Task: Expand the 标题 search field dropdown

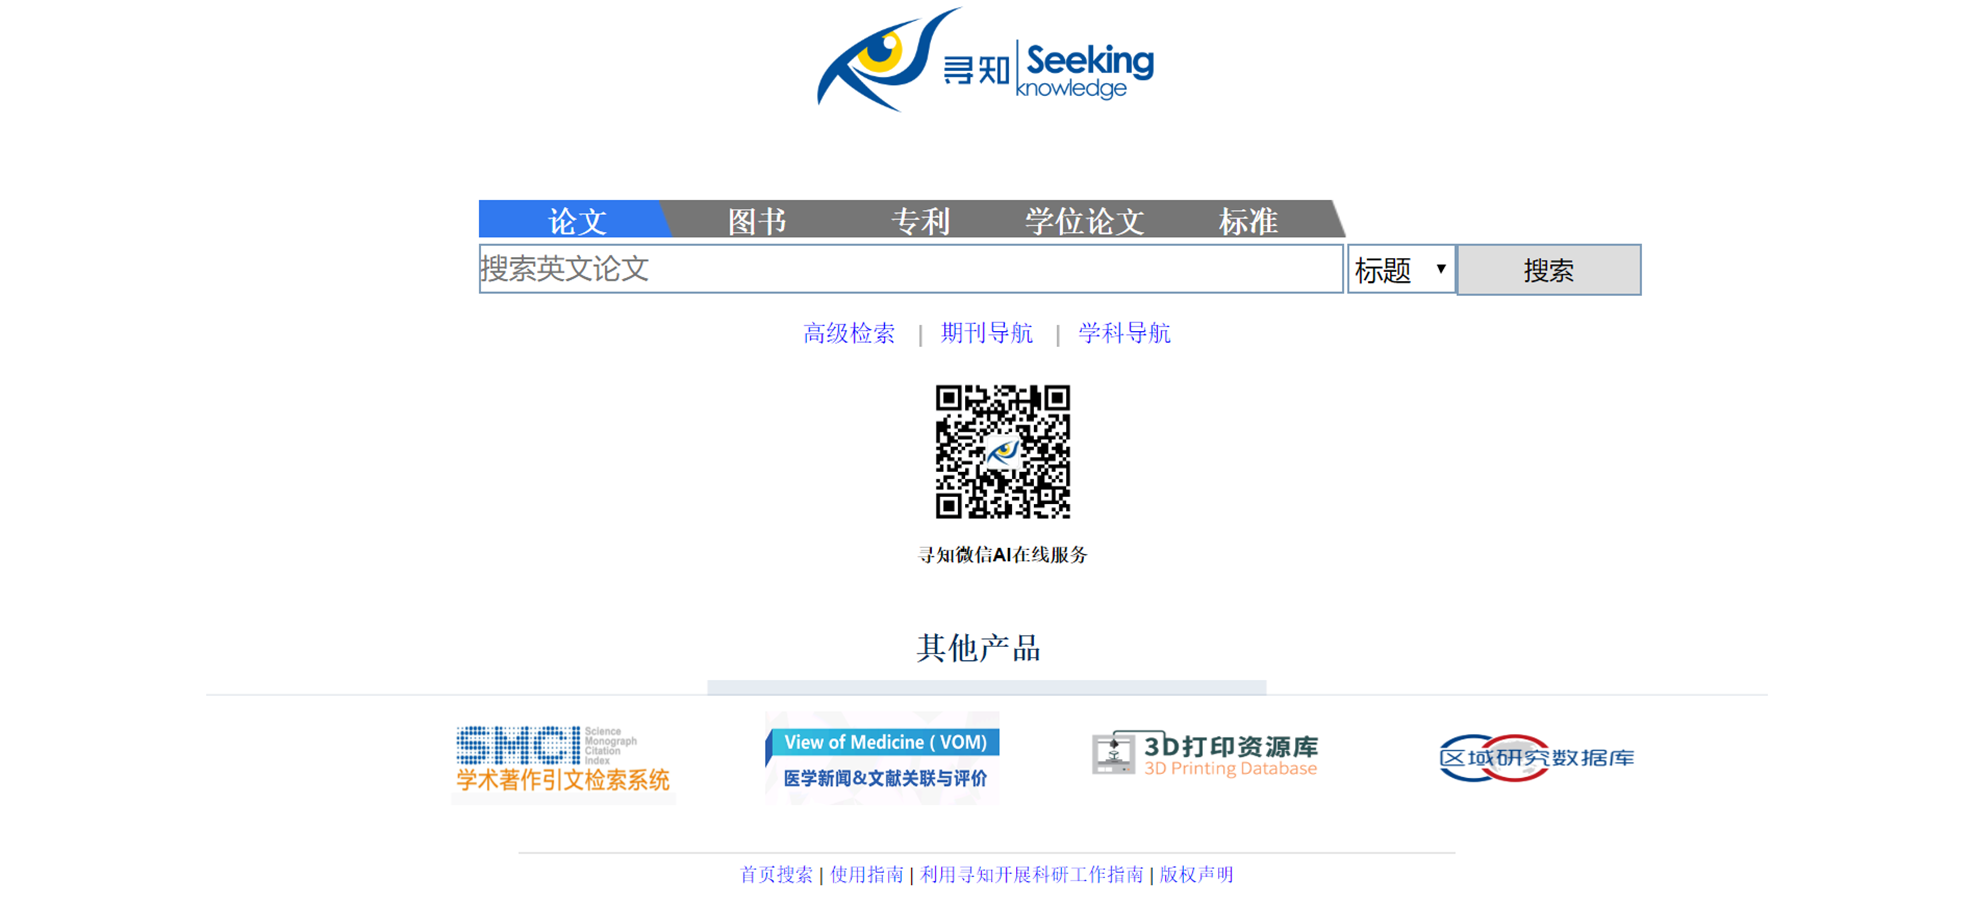Action: pos(1401,270)
